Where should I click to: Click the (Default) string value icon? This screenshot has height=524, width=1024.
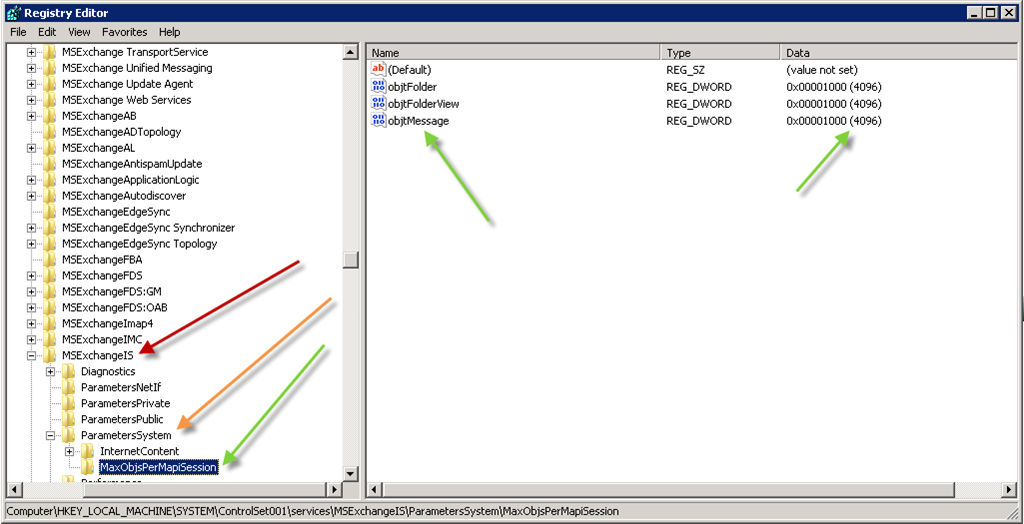pyautogui.click(x=378, y=70)
